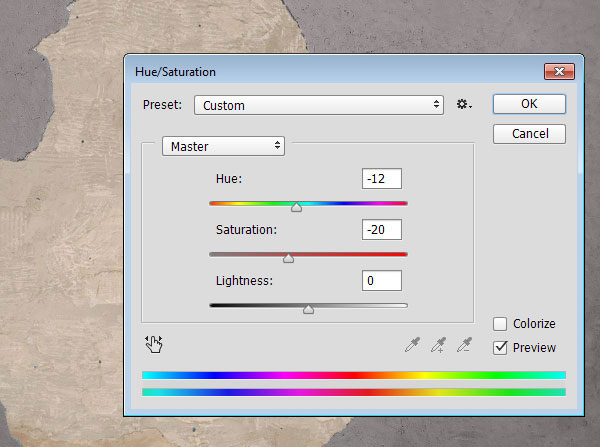This screenshot has width=600, height=447.
Task: Click the top input color spectrum bar
Action: click(354, 375)
